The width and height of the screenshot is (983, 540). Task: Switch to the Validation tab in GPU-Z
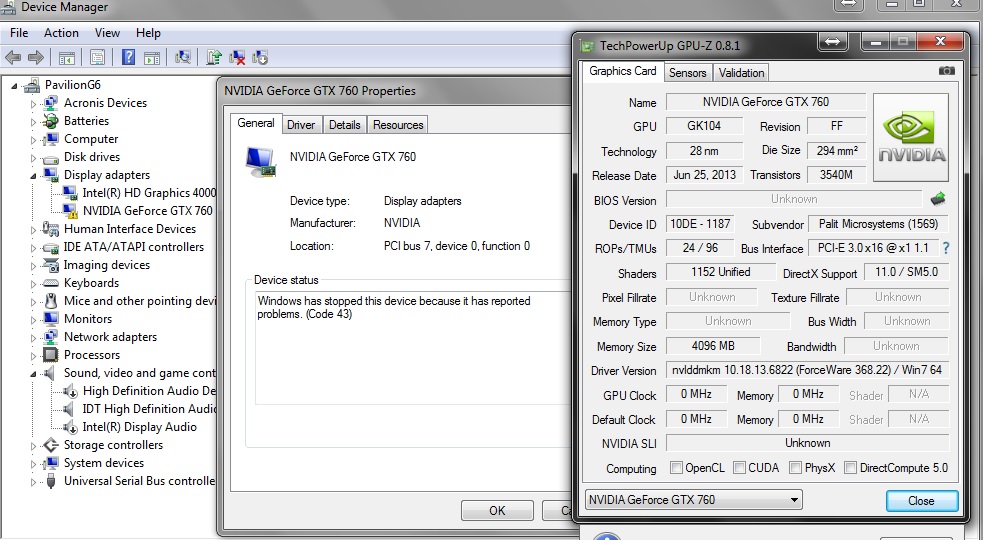[741, 73]
